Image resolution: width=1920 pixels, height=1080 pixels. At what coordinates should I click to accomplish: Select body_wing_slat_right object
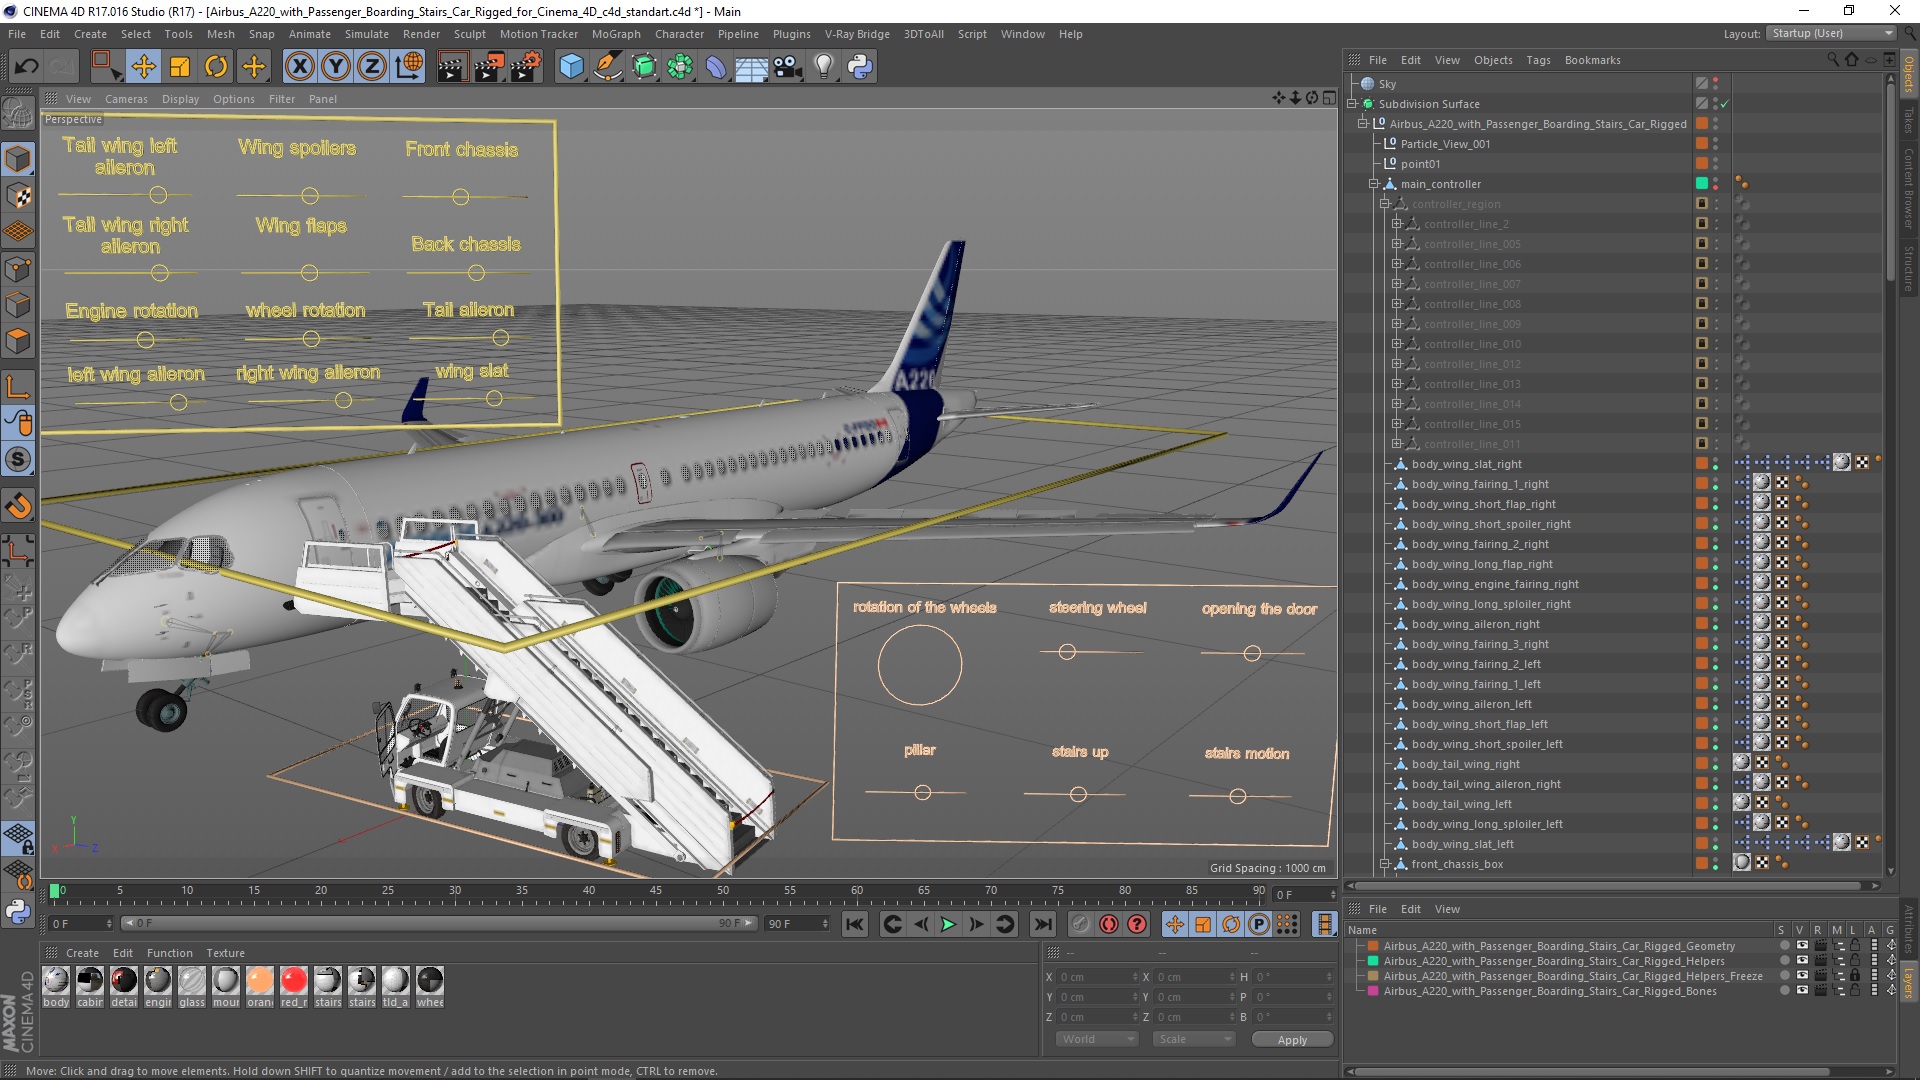pyautogui.click(x=1466, y=464)
